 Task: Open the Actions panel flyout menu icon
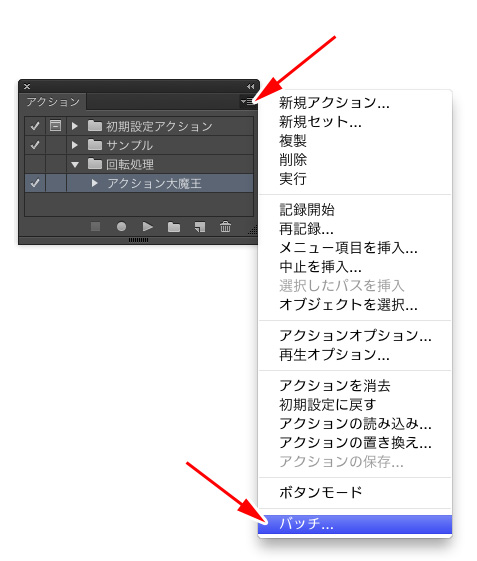(248, 102)
